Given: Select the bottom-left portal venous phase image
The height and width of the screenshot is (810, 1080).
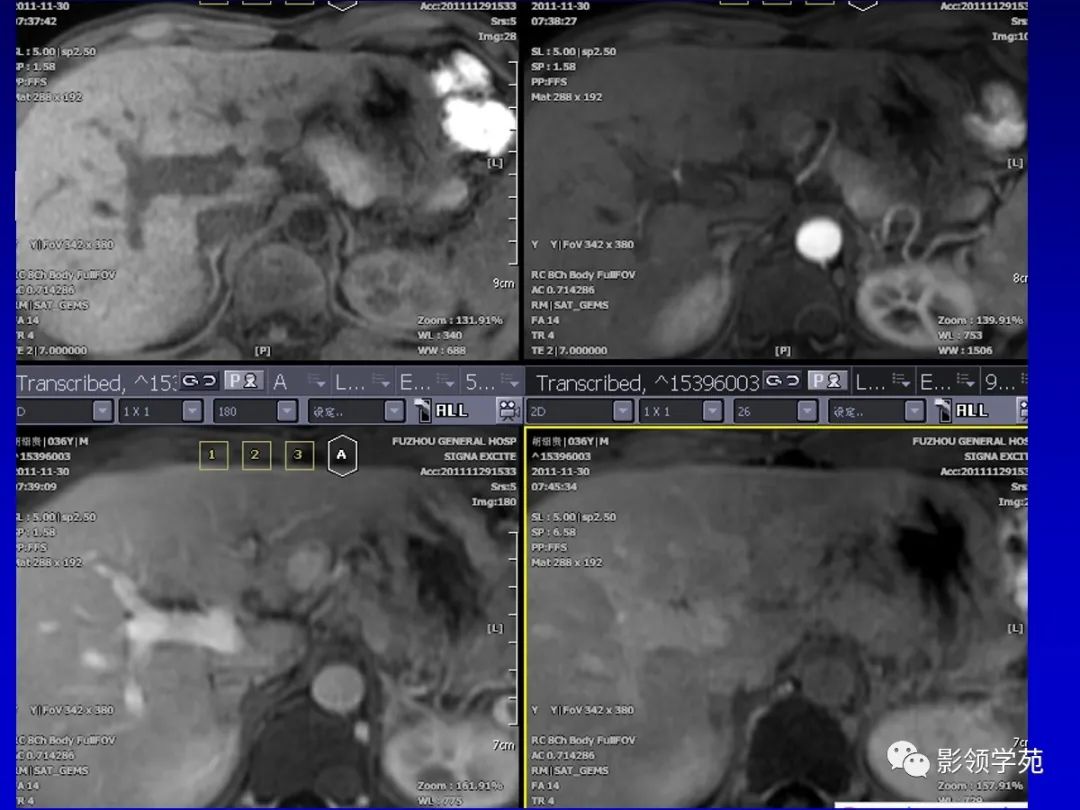Looking at the screenshot, I should point(267,617).
